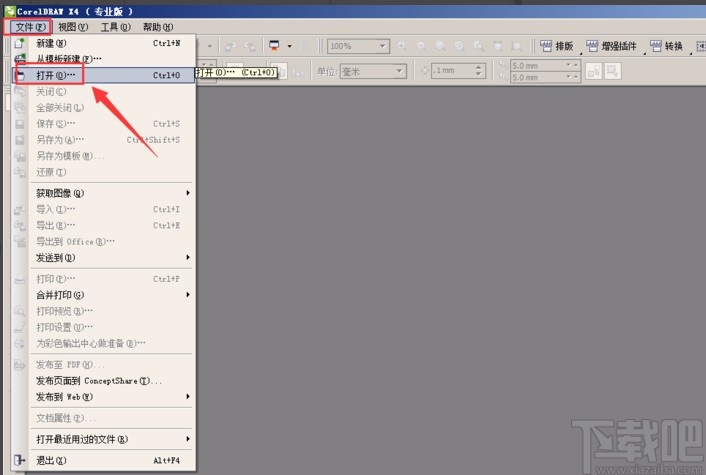This screenshot has width=706, height=475.
Task: Select 从模板新建 menu entry
Action: click(x=104, y=59)
